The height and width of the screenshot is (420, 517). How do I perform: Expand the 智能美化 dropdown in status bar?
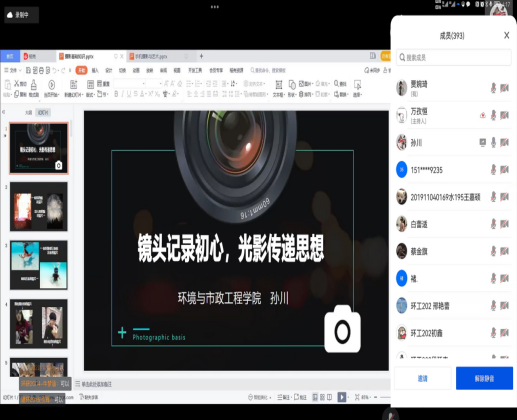point(259,397)
